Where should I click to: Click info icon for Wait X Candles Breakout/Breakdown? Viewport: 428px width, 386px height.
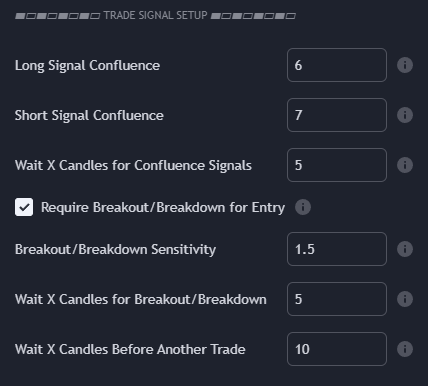point(405,299)
